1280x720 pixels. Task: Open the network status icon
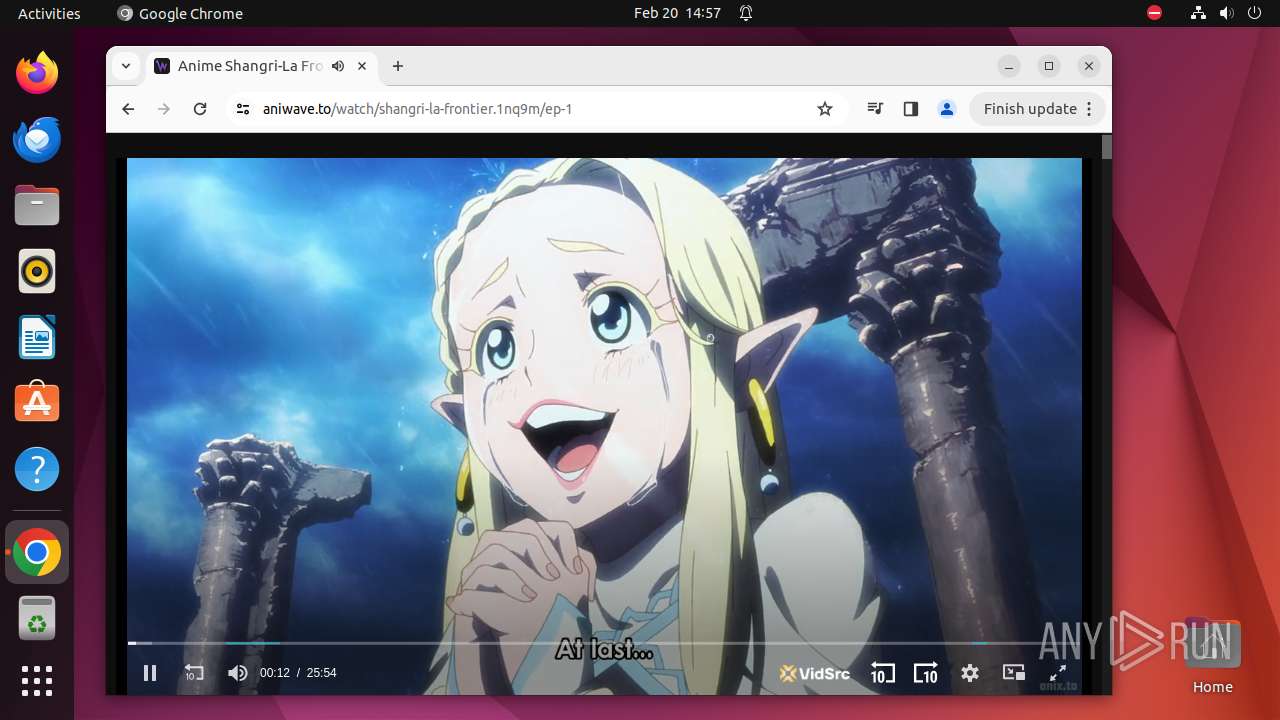(x=1198, y=13)
